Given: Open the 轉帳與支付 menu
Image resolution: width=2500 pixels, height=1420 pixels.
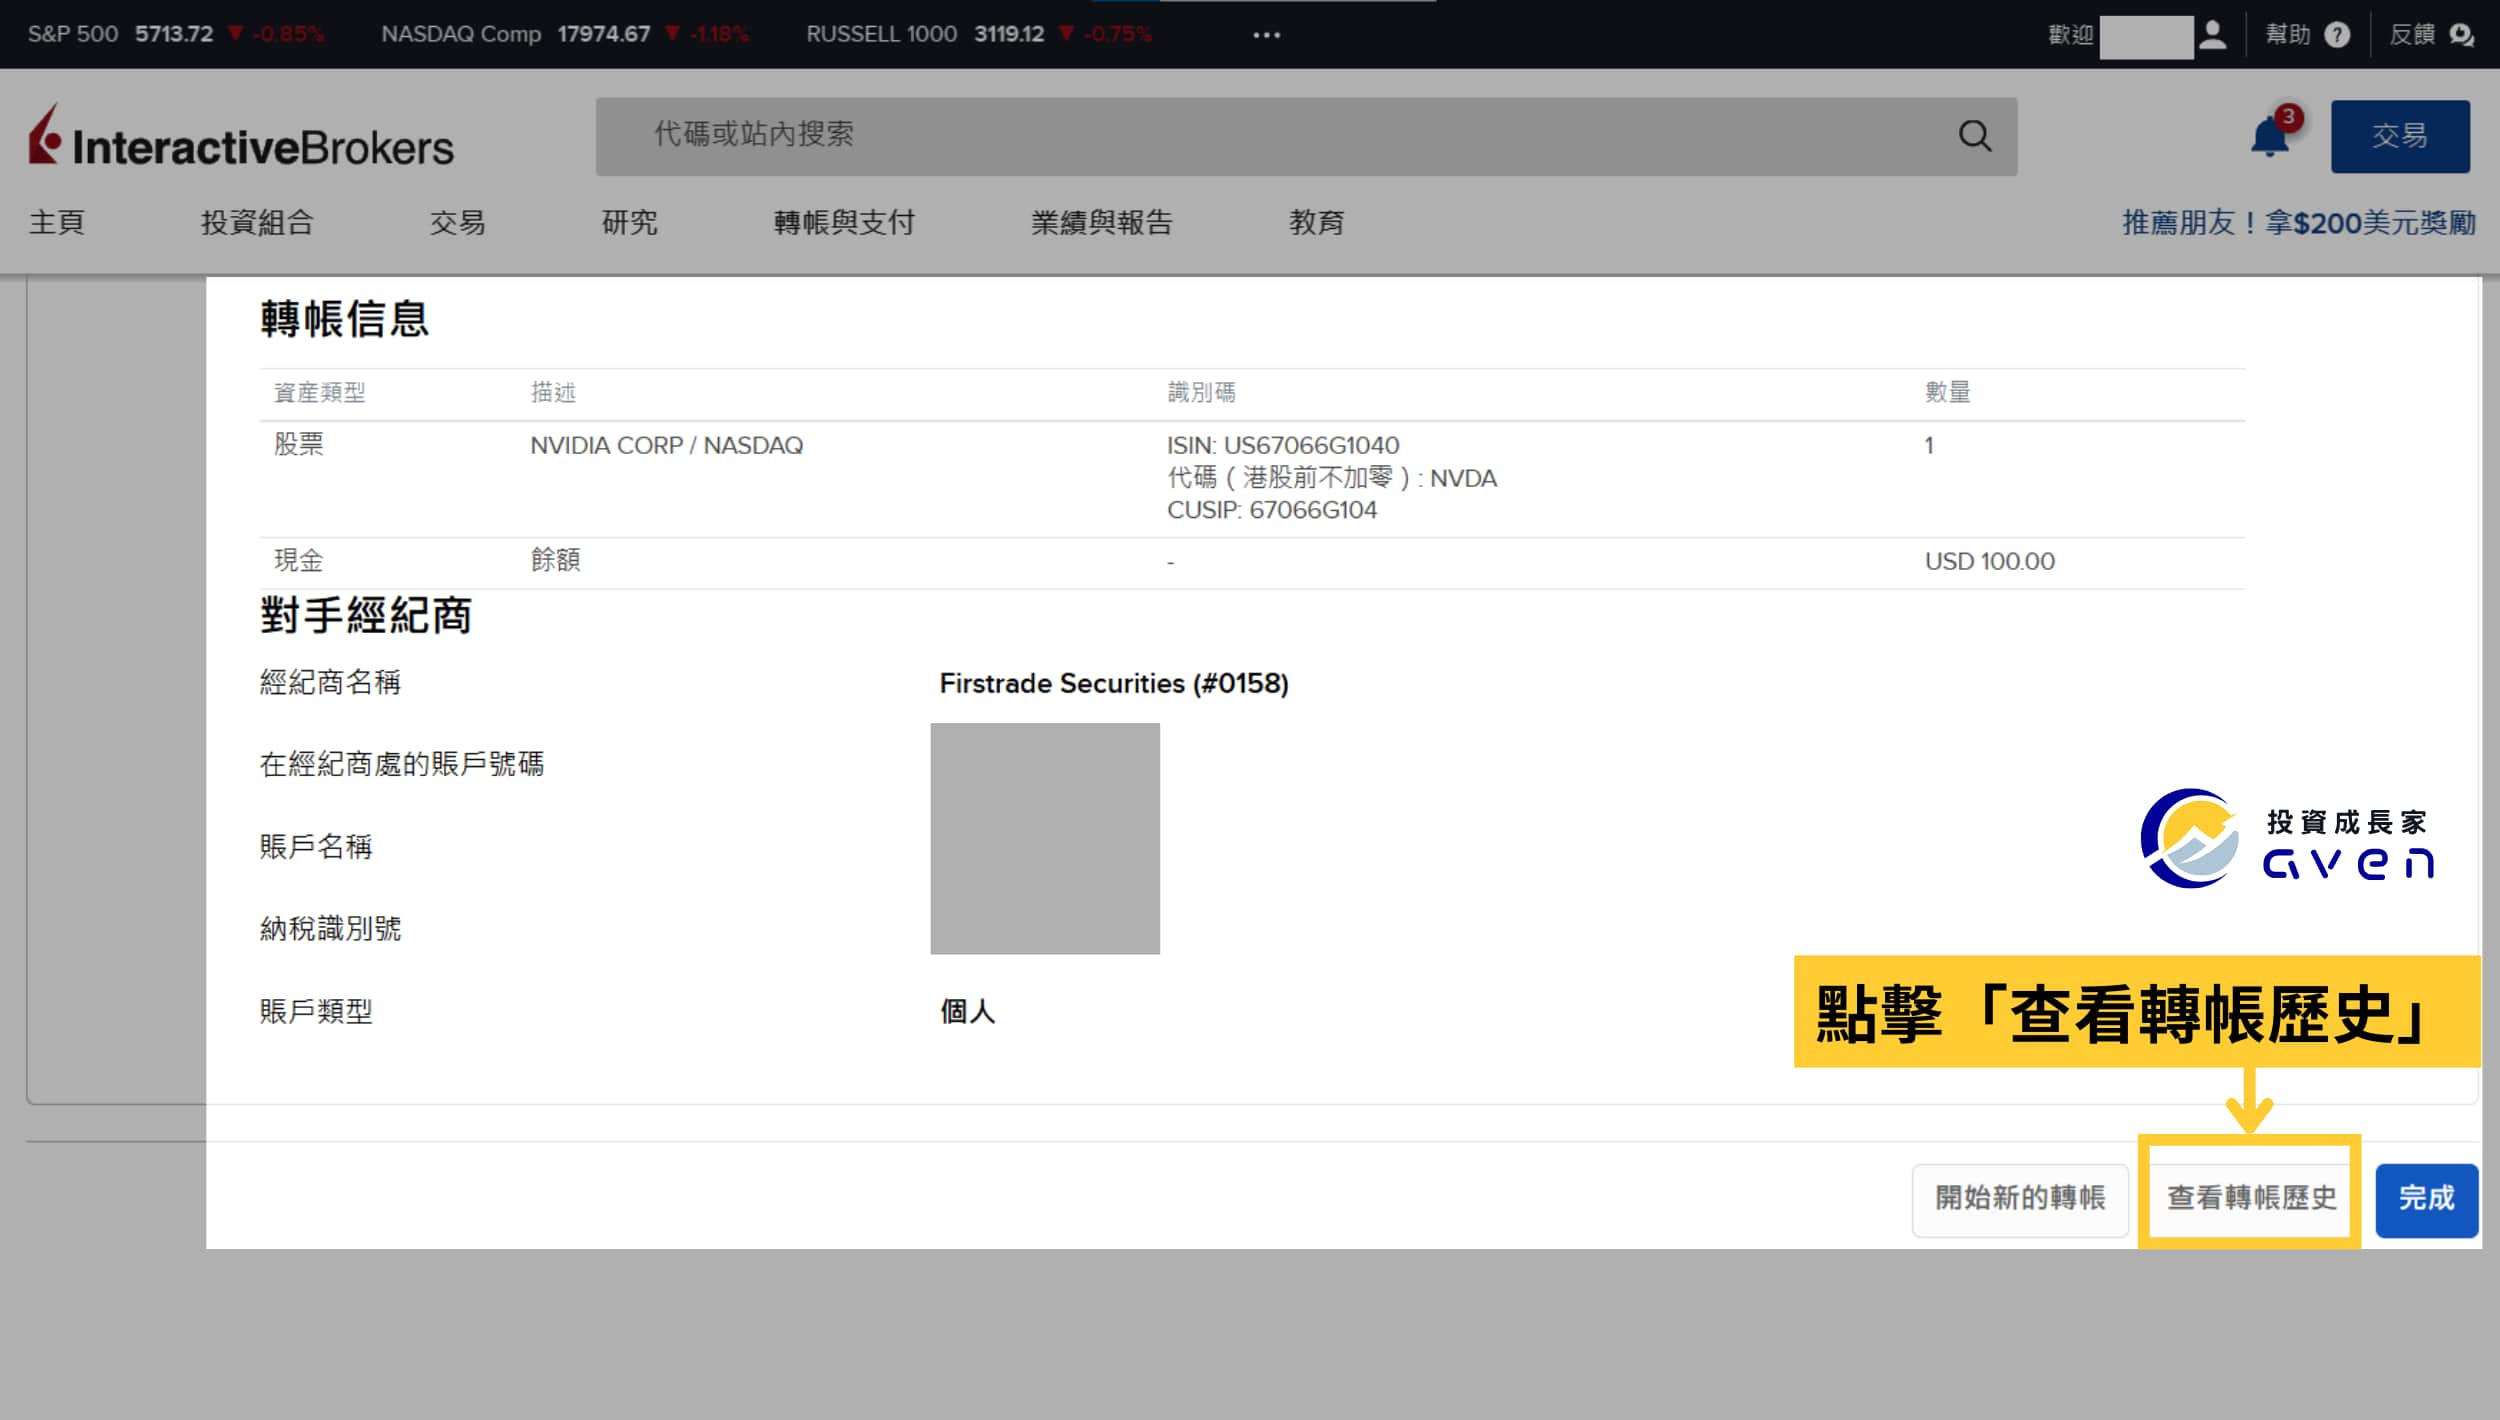Looking at the screenshot, I should point(844,222).
